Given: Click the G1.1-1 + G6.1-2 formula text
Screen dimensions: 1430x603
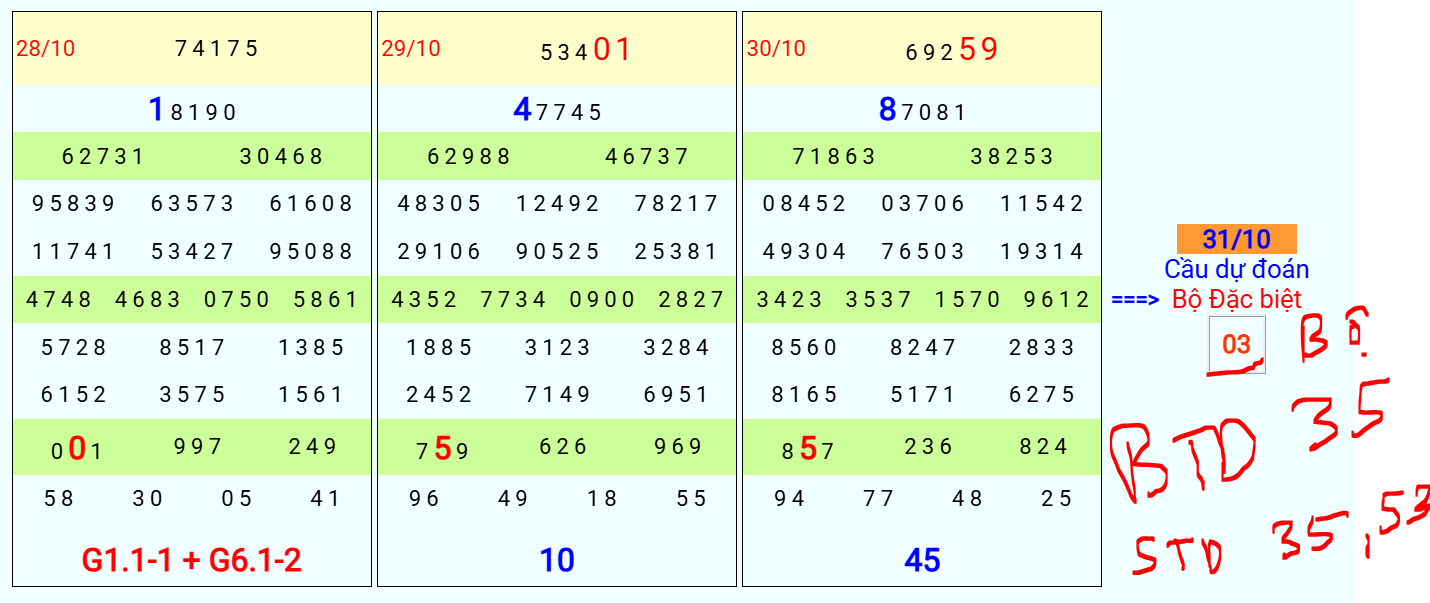Looking at the screenshot, I should (x=192, y=560).
